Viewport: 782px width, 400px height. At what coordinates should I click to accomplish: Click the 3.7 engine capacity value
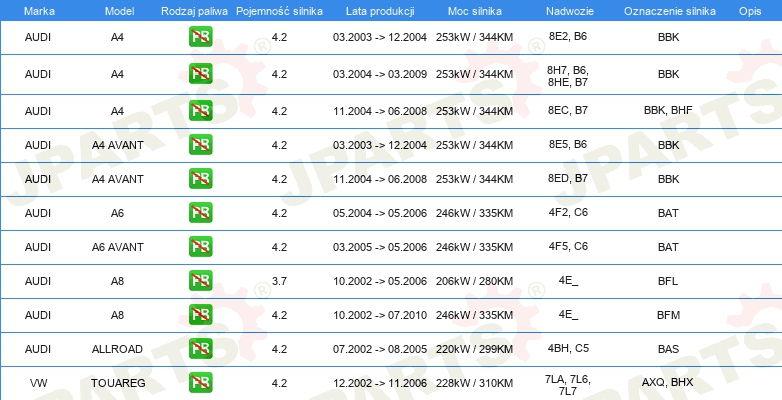click(x=279, y=281)
